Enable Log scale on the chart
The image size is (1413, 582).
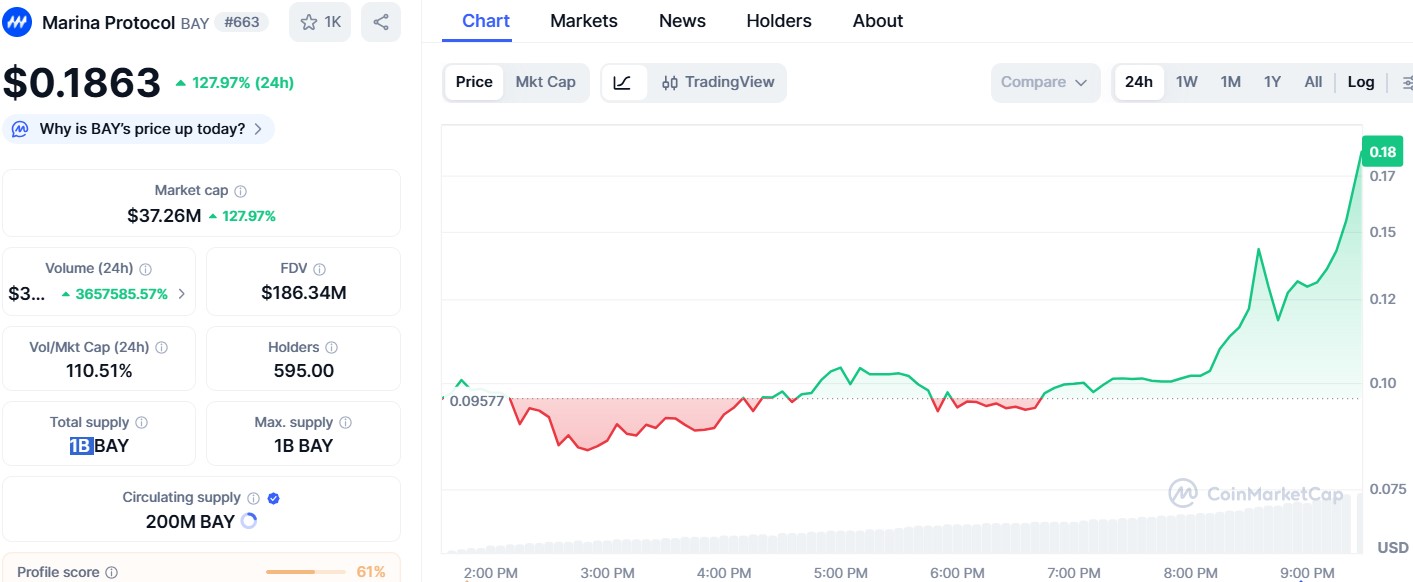pyautogui.click(x=1360, y=82)
